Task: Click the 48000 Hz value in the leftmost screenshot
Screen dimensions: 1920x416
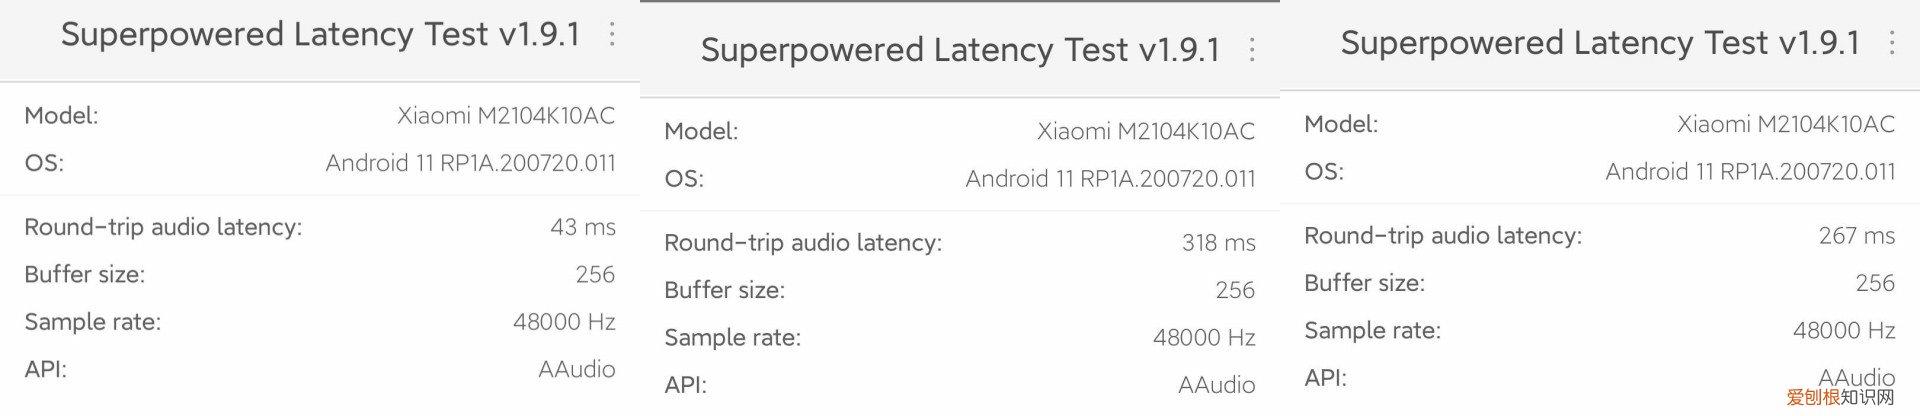Action: coord(564,322)
